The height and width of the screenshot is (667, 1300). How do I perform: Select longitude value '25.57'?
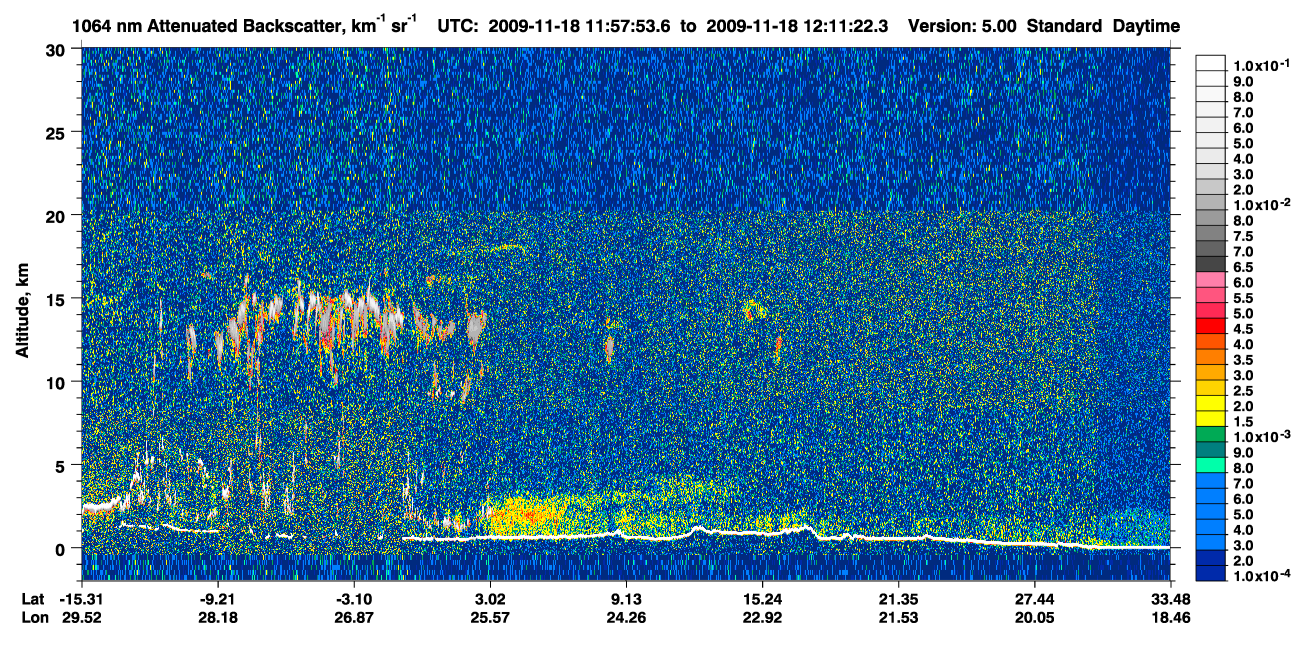(490, 617)
